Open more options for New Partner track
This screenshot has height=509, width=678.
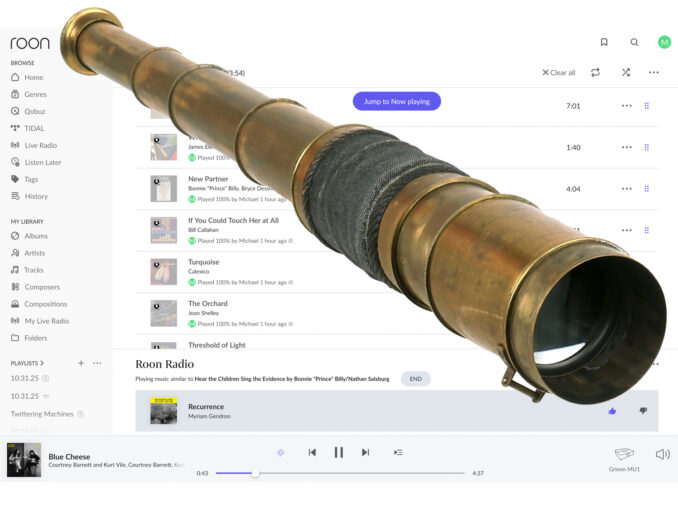pos(627,189)
